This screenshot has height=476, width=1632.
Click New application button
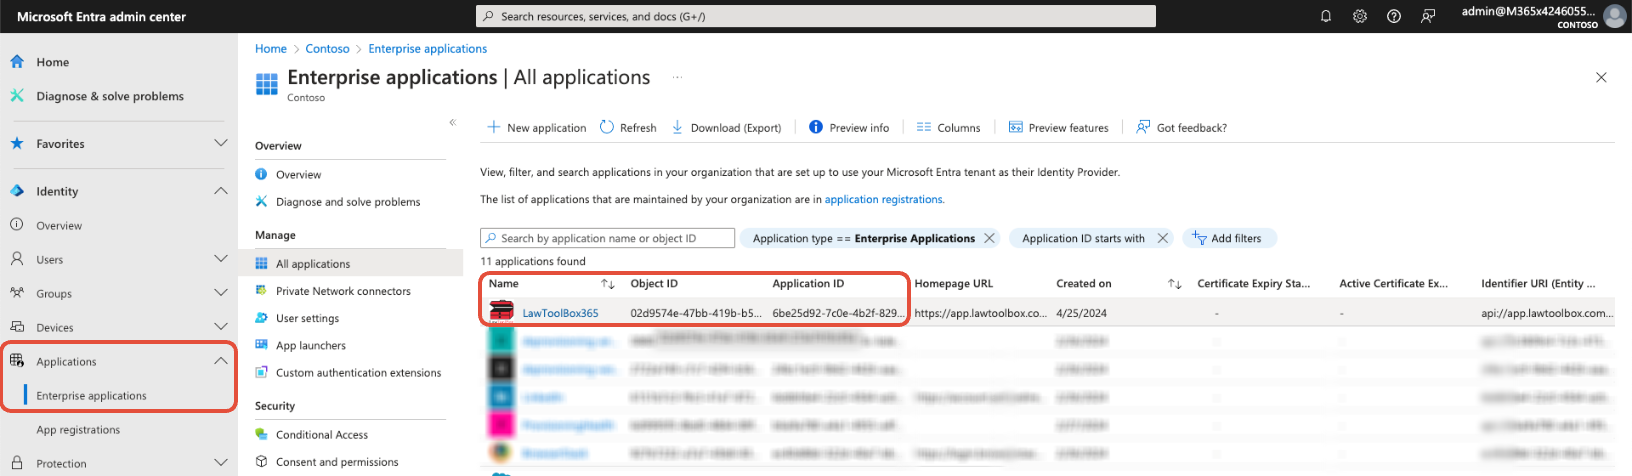537,127
